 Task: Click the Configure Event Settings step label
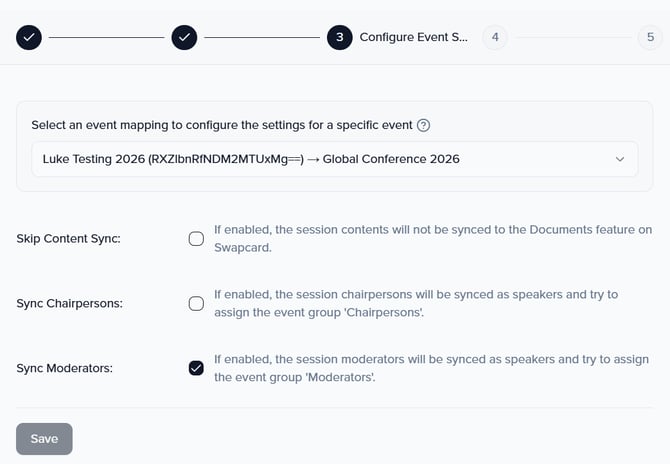[x=413, y=37]
